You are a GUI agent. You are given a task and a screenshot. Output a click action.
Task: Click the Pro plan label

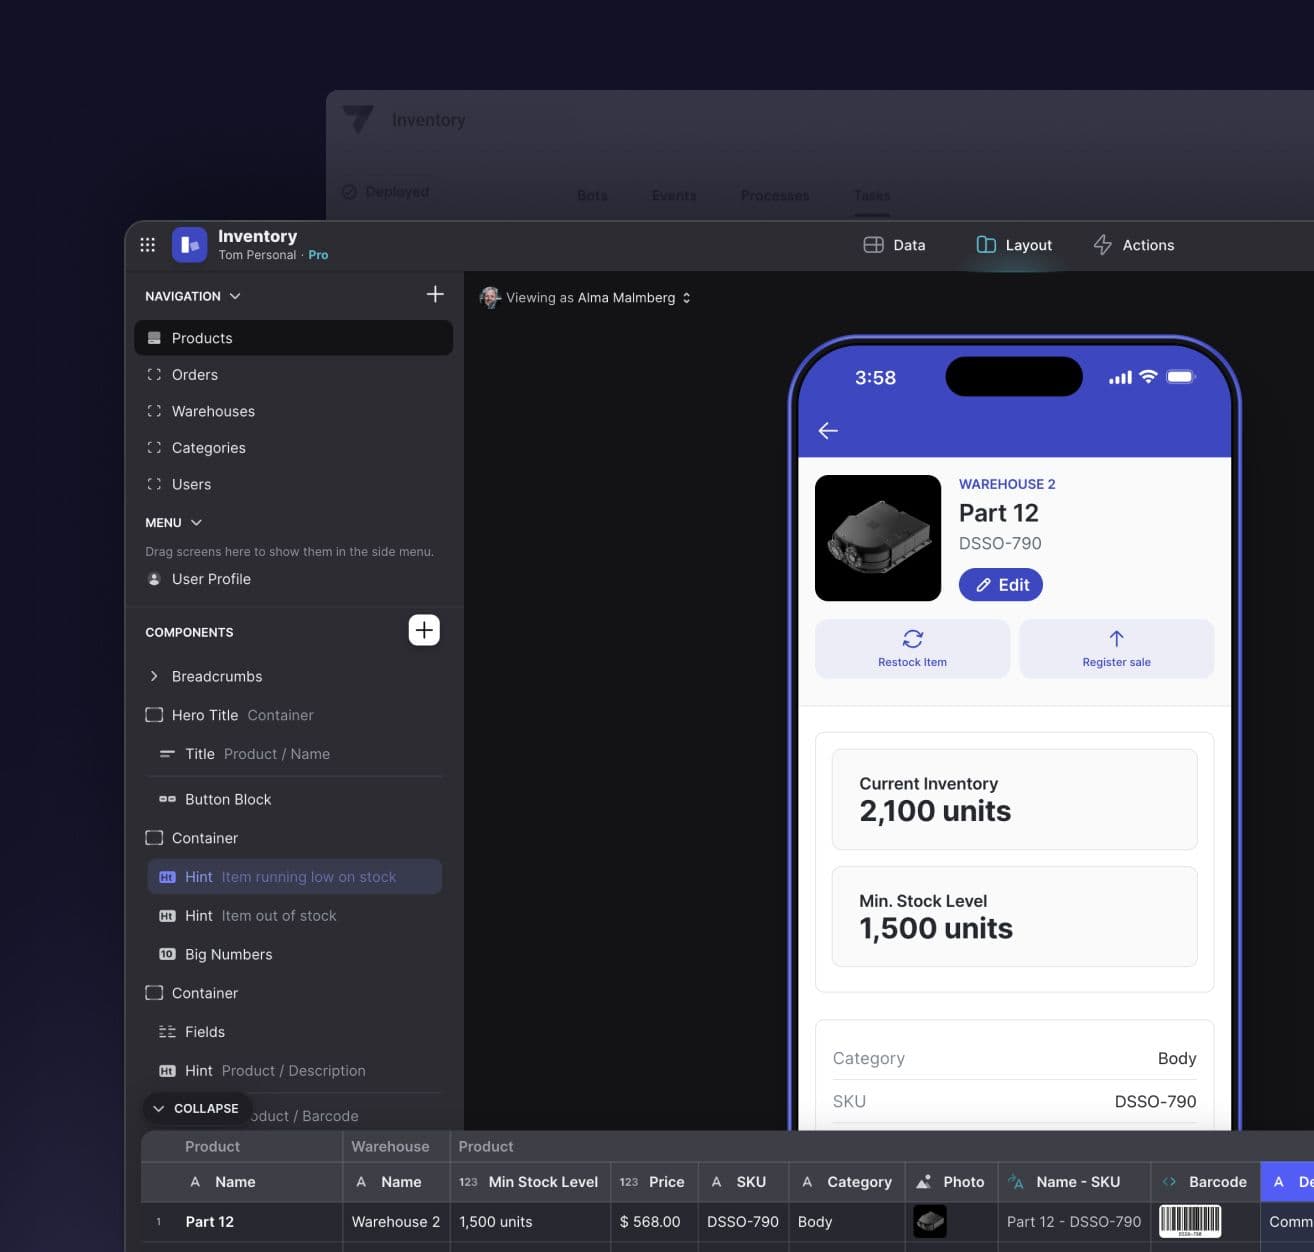pos(318,255)
